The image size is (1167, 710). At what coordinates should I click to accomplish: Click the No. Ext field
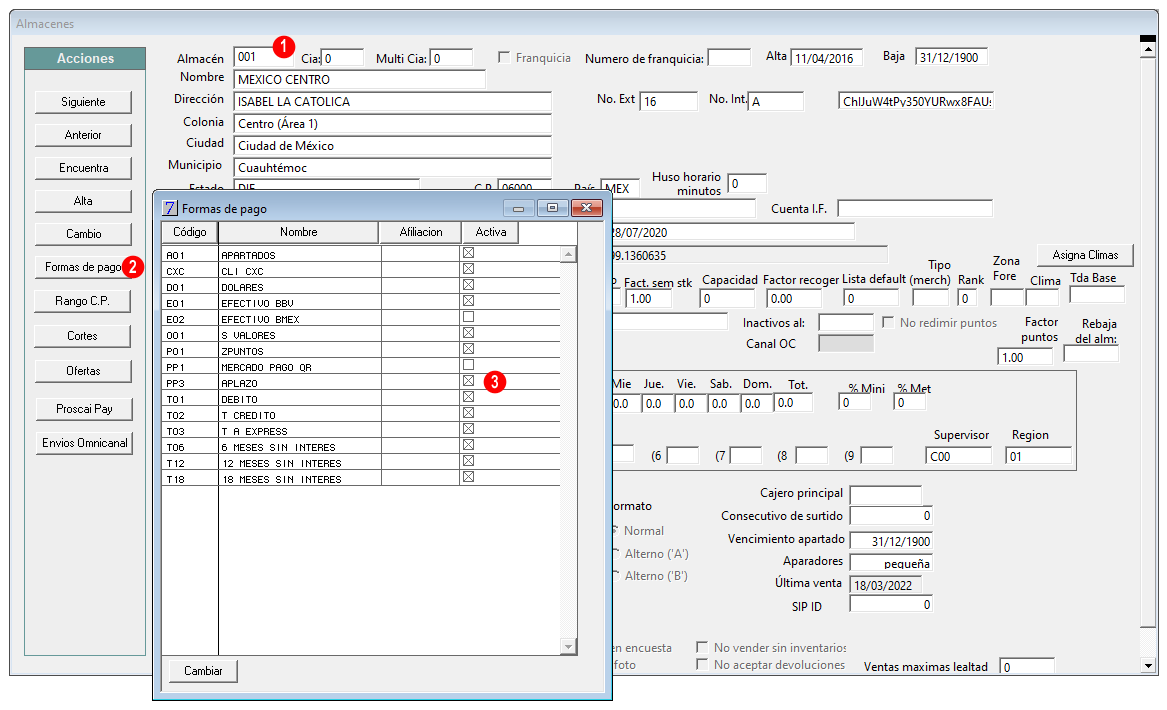(669, 101)
